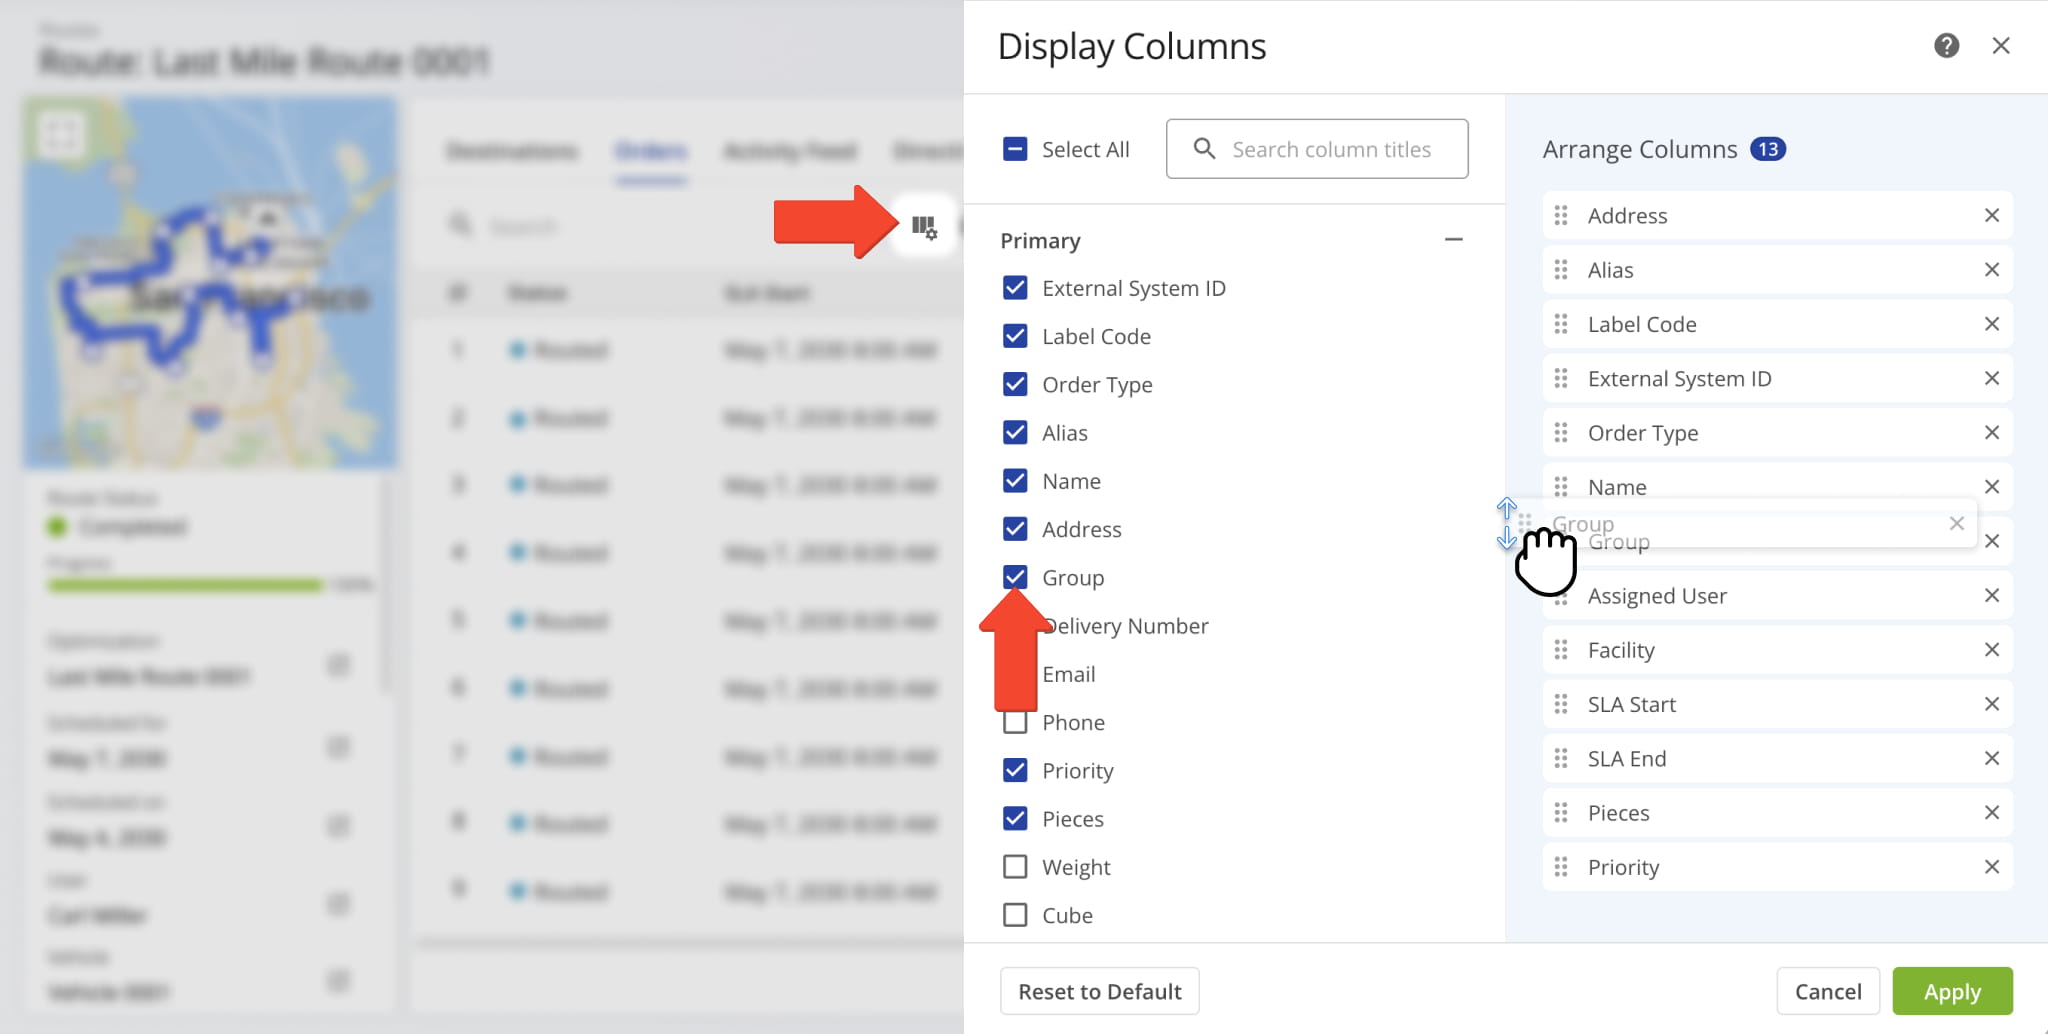Screen dimensions: 2048x1034
Task: Collapse the Primary section
Action: pos(1453,240)
